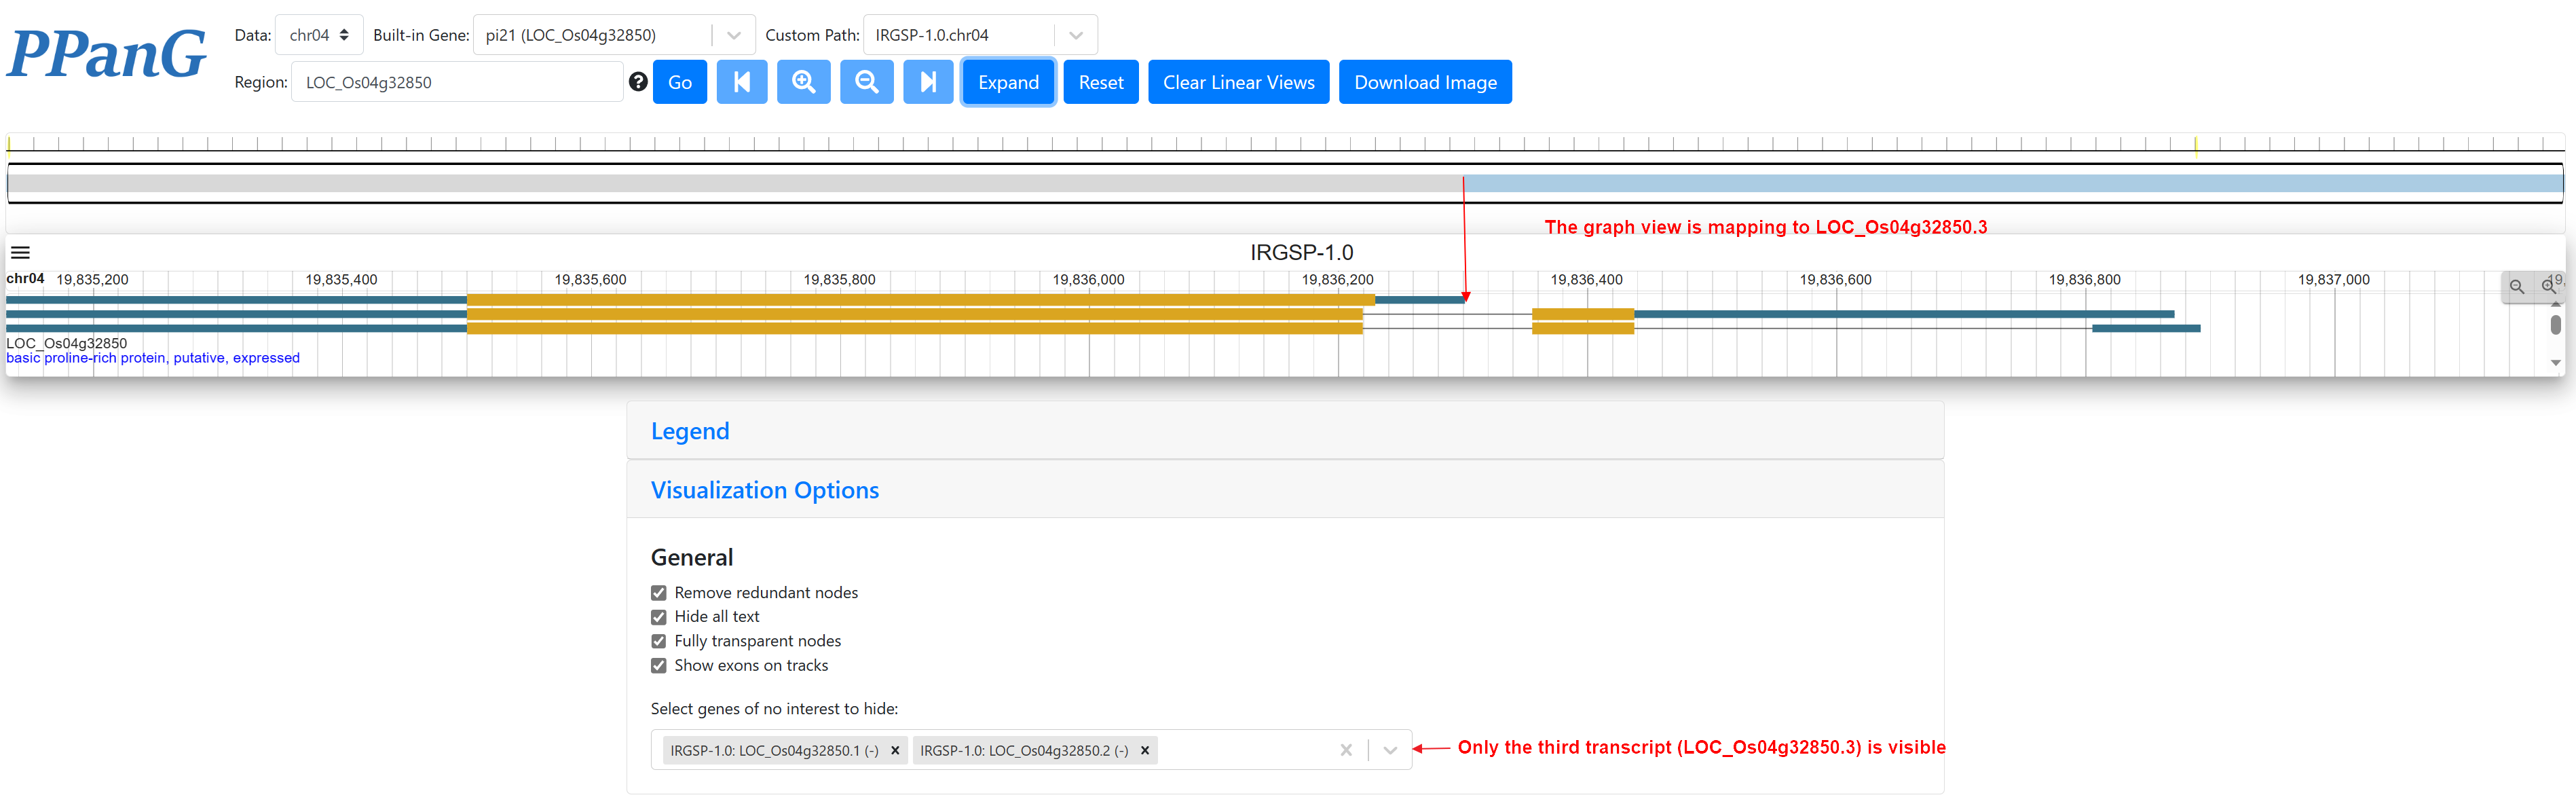This screenshot has height=810, width=2576.
Task: Open the Data chromosome selector chr04
Action: point(319,35)
